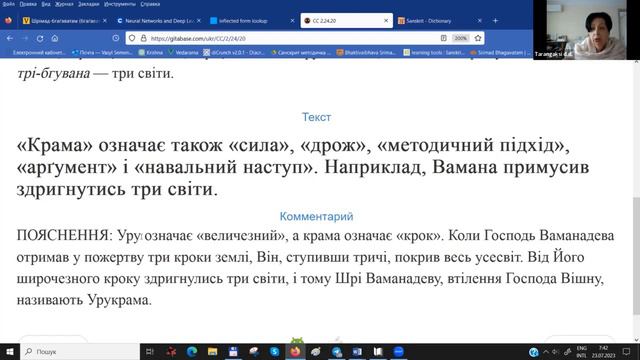Click the Текст section heading link
Screen dimensions: 640x360
pyautogui.click(x=316, y=117)
